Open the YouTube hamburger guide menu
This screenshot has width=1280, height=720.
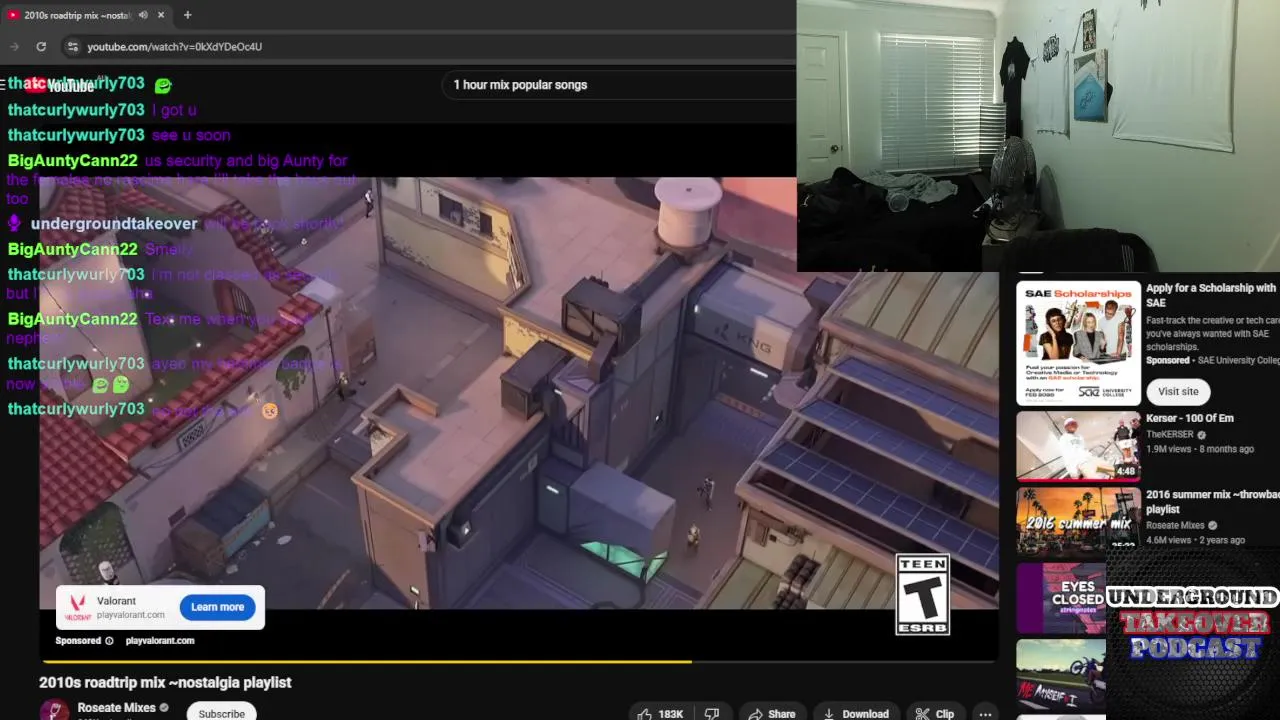point(5,85)
